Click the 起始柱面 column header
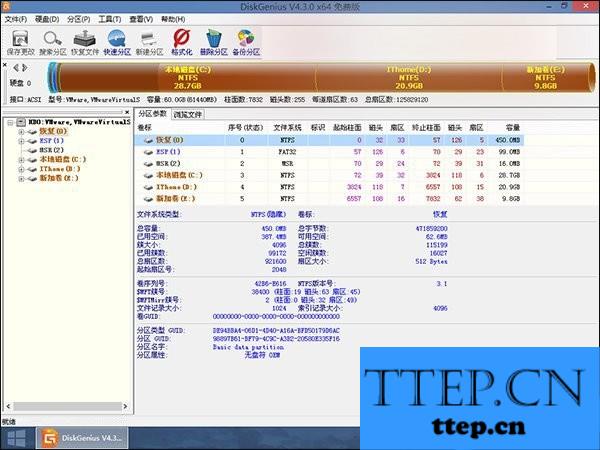600x450 pixels. [x=347, y=128]
